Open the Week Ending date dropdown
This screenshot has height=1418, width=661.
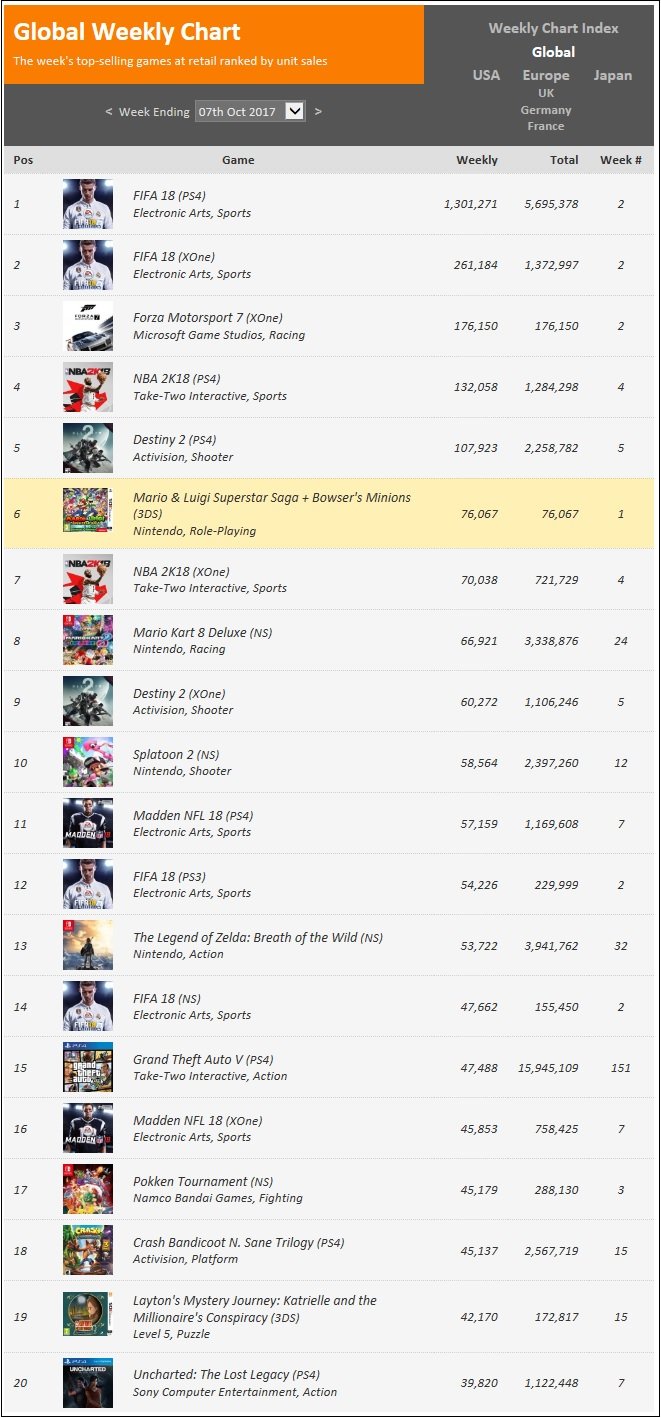pyautogui.click(x=249, y=111)
